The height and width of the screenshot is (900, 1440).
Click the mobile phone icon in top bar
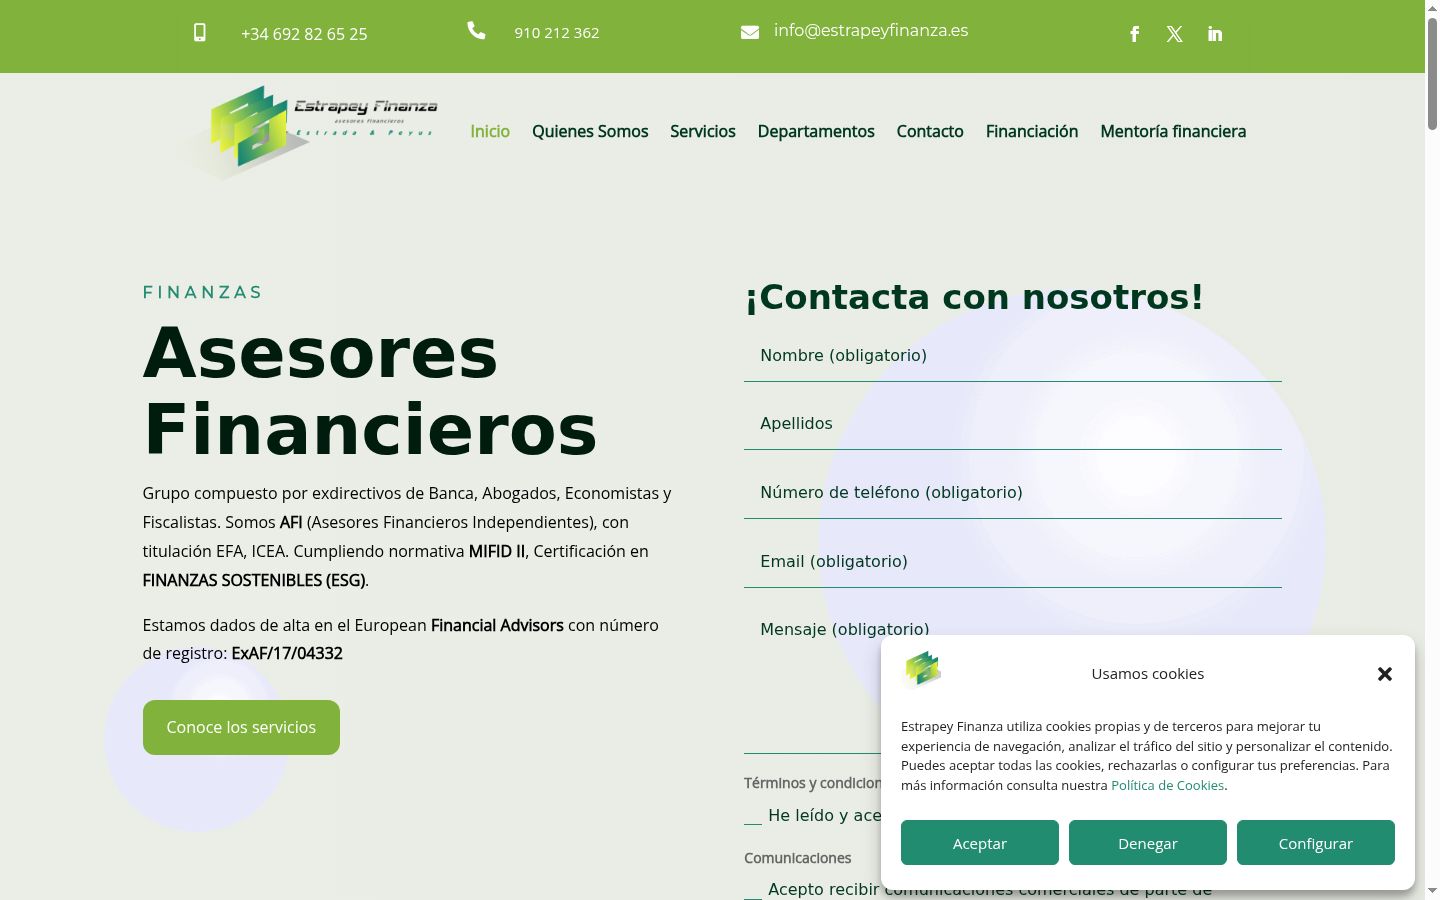(x=200, y=33)
